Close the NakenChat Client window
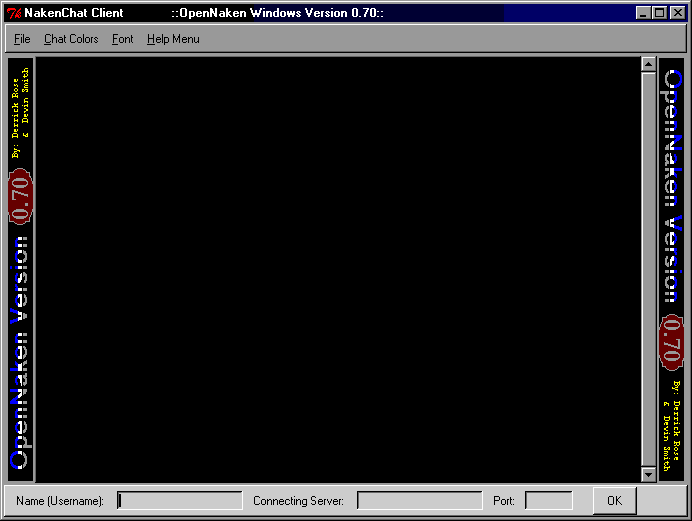692x521 pixels. (677, 13)
